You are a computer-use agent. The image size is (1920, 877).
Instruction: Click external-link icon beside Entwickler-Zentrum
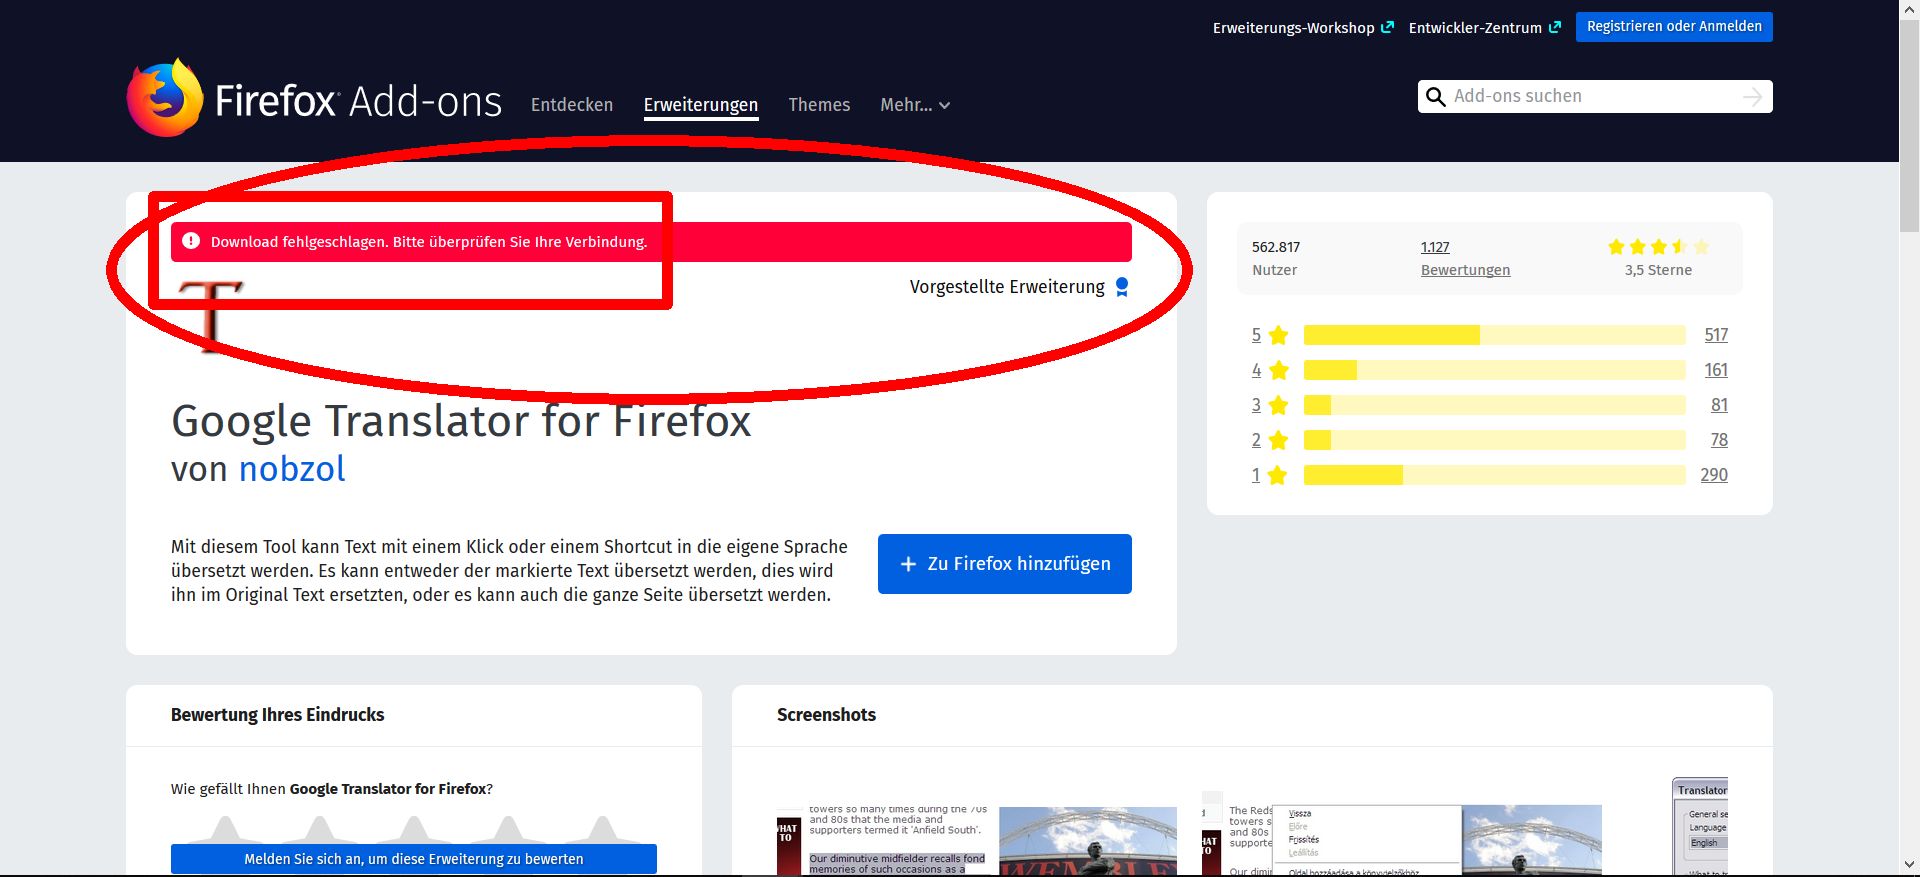1554,27
